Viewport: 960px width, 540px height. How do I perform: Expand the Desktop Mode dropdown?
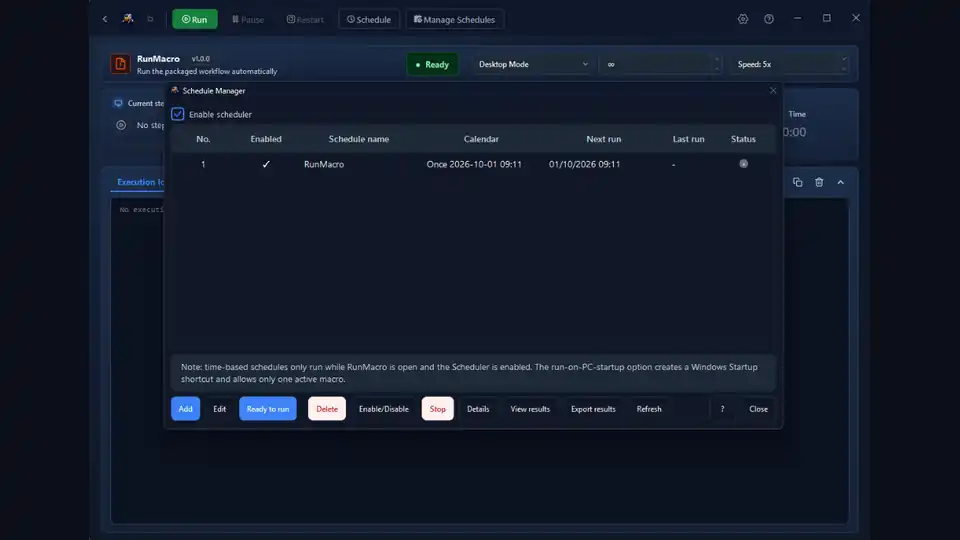(x=532, y=64)
